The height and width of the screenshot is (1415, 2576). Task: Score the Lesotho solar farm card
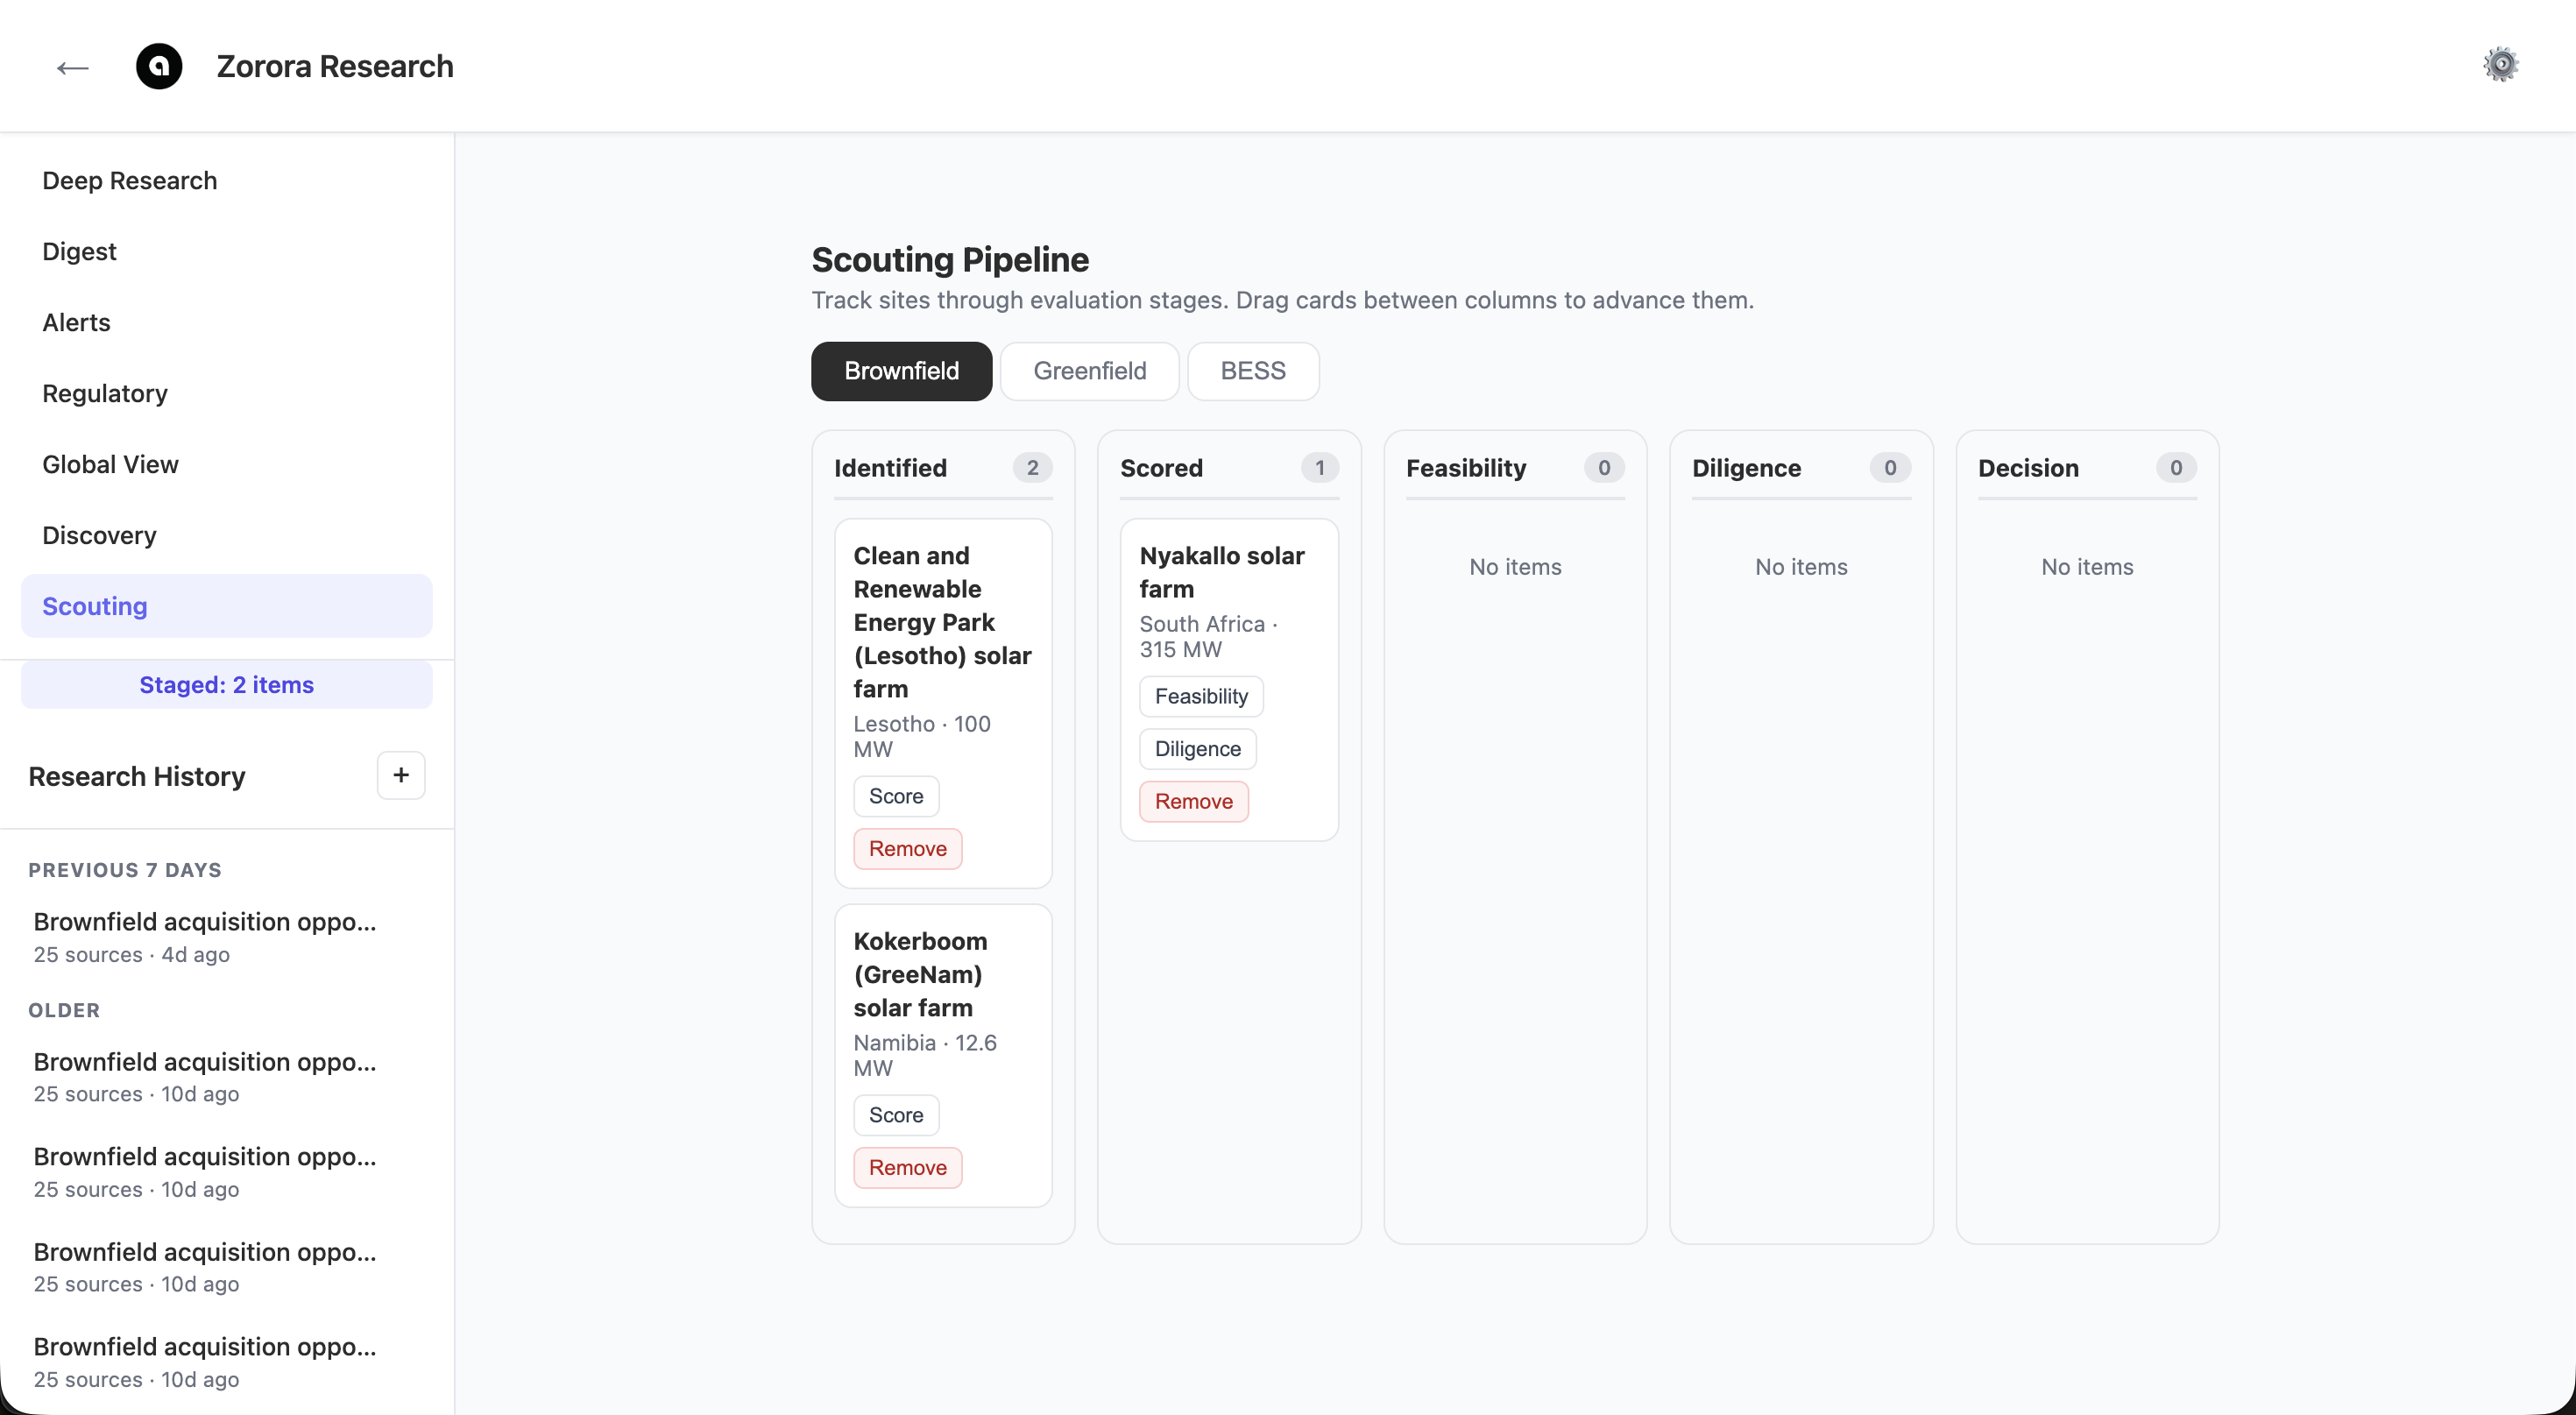[x=895, y=796]
